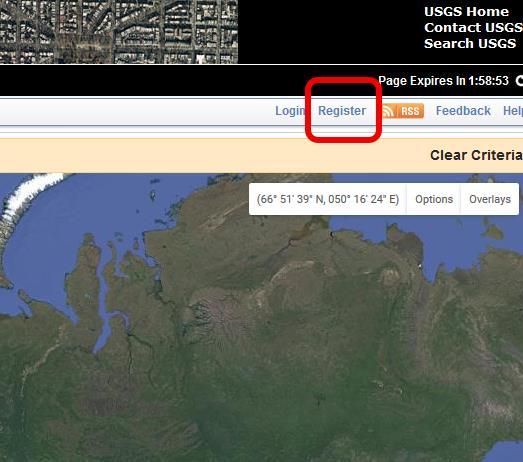Click the coordinates readout on the map
The width and height of the screenshot is (523, 462).
pyautogui.click(x=328, y=199)
